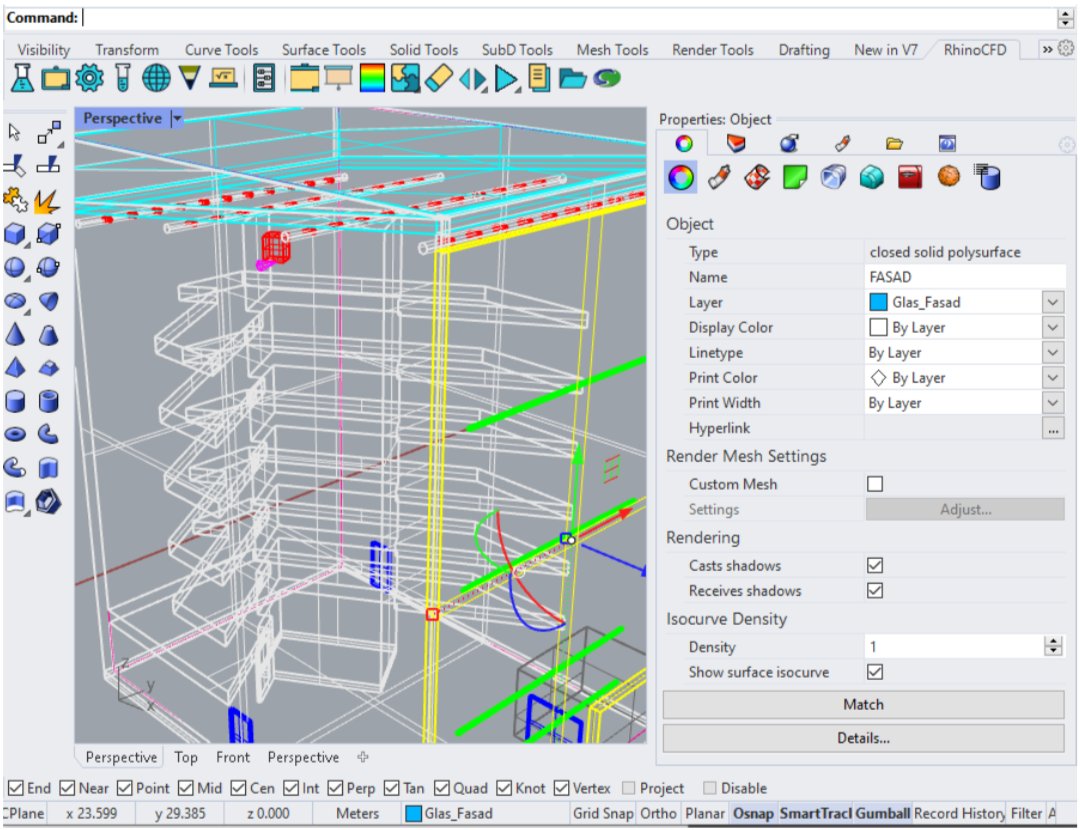Click the blue play arrow icon

coord(506,79)
